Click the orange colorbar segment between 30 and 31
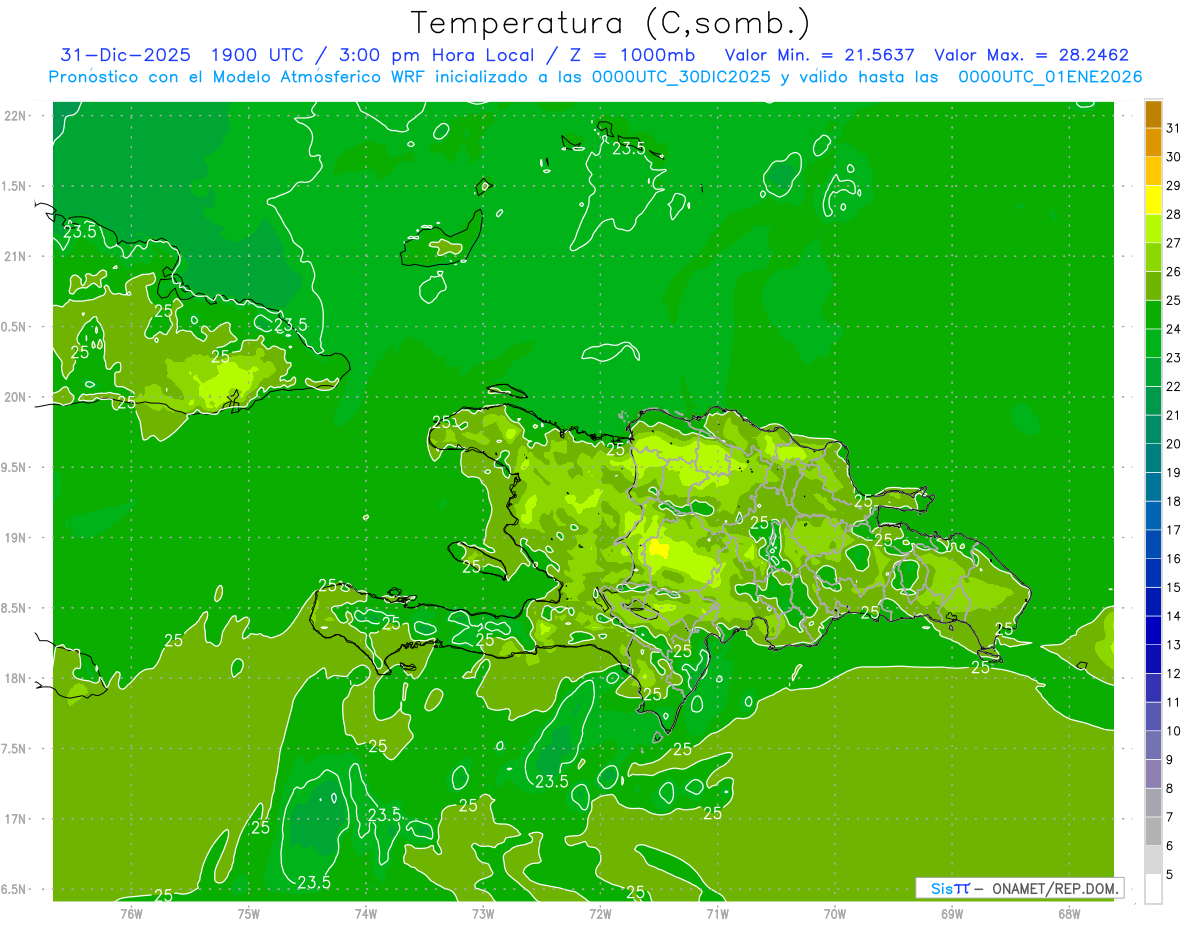1200x927 pixels. pos(1153,143)
